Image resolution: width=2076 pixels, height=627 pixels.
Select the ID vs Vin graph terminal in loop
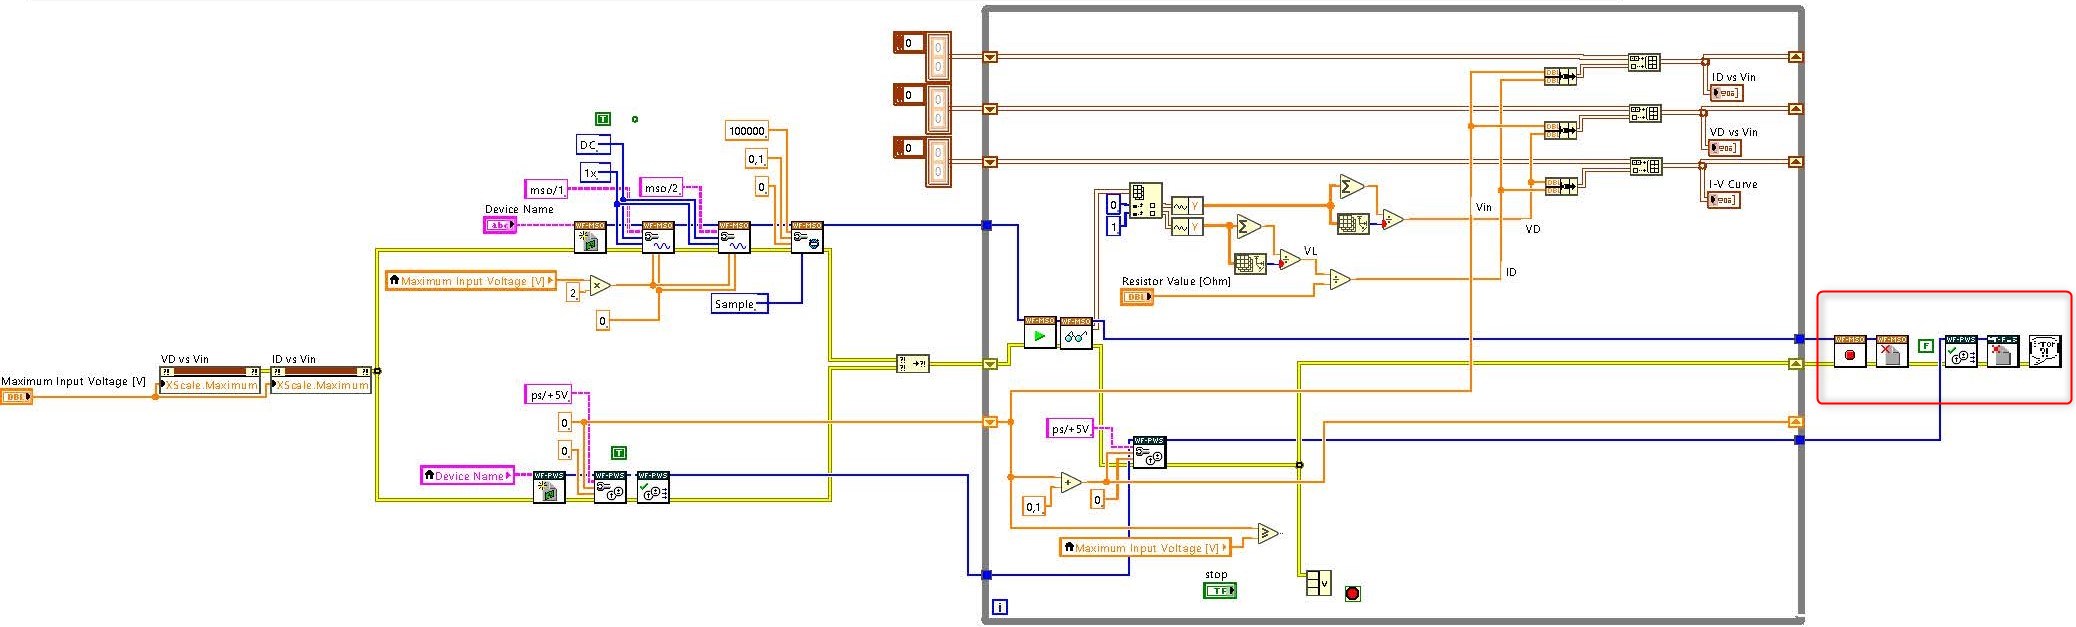coord(1727,93)
